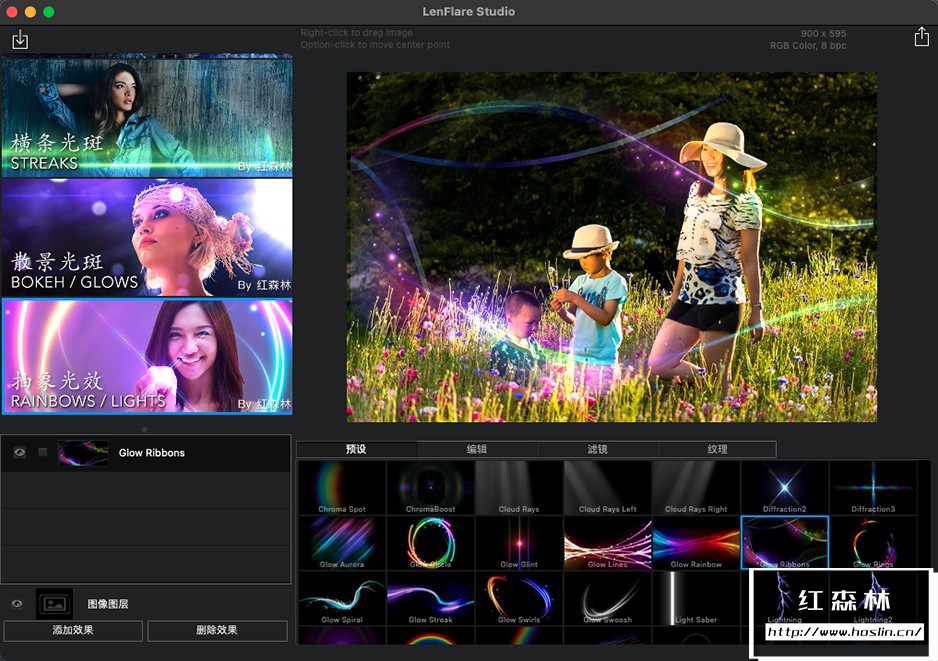The width and height of the screenshot is (938, 661).
Task: Toggle the checkbox beside Glow Ribbons layer
Action: [43, 453]
